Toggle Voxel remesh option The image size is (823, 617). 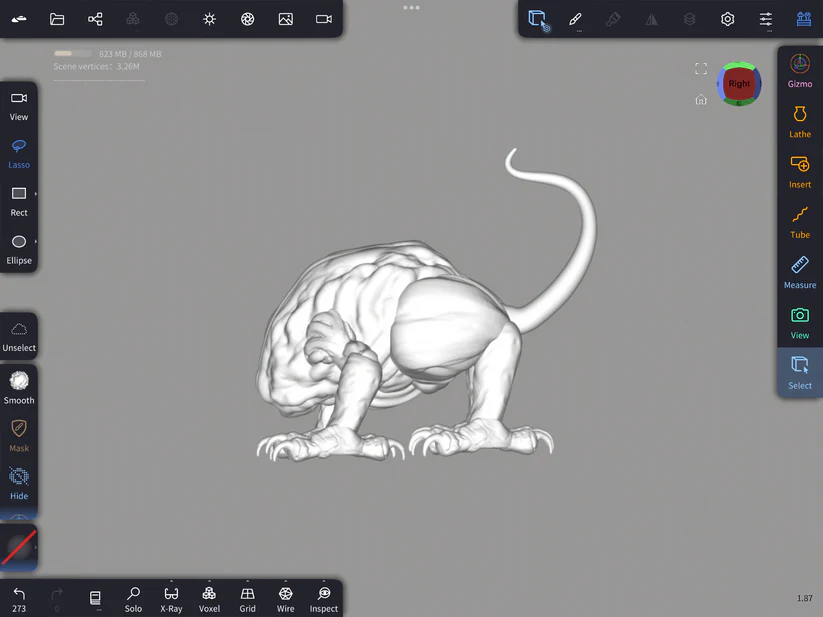pyautogui.click(x=209, y=600)
